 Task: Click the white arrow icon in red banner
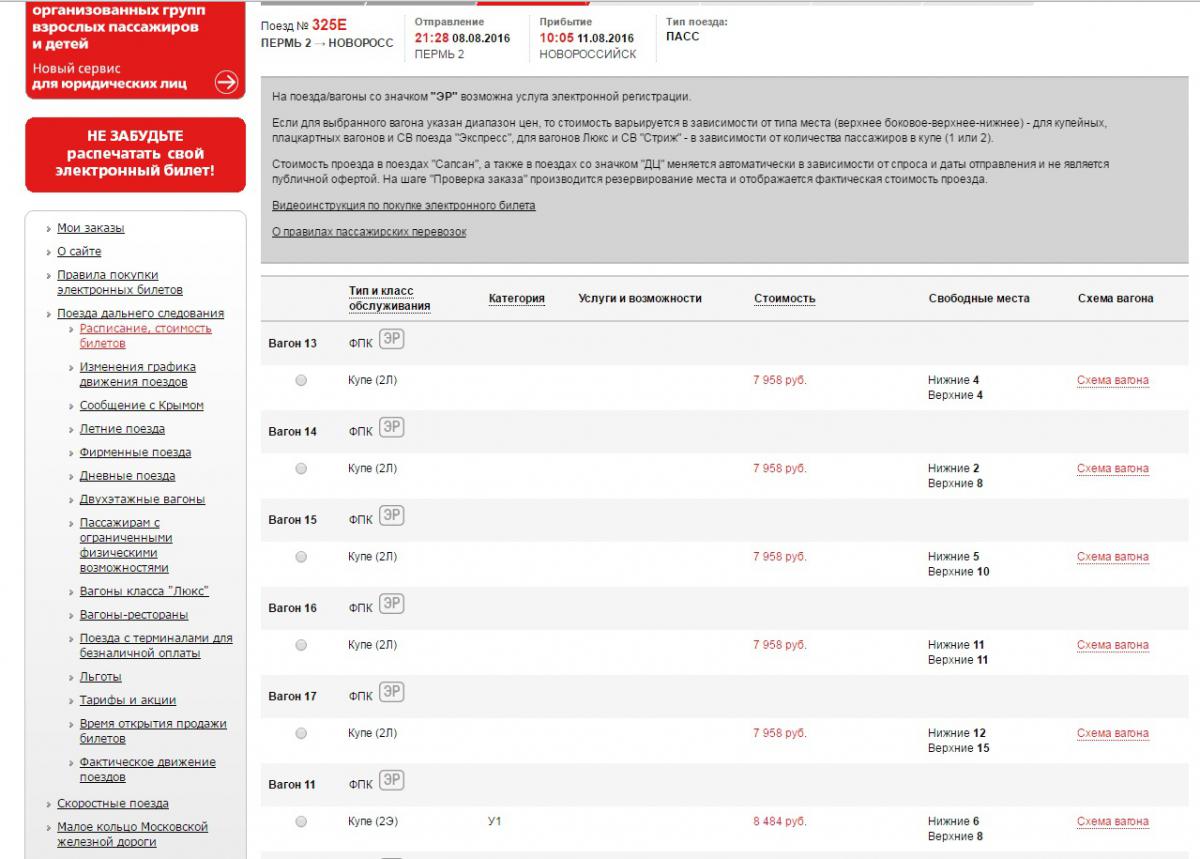point(227,83)
